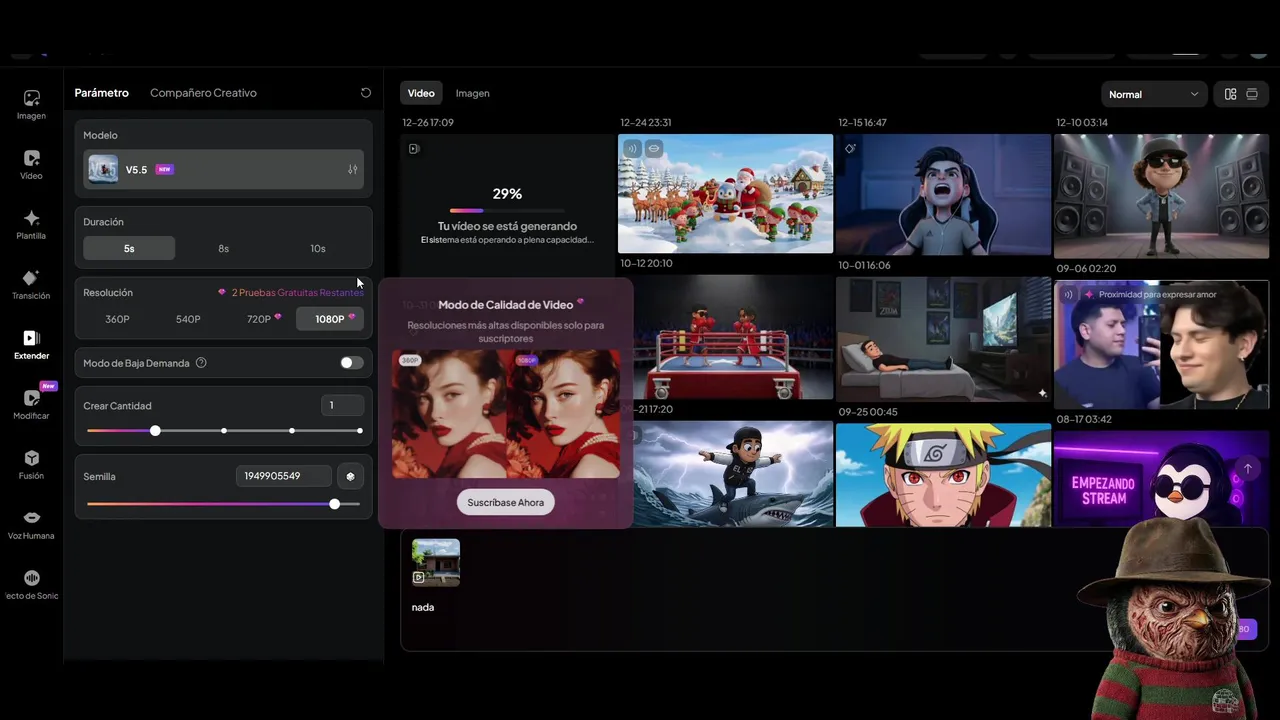Select the Extender tool in sidebar
The image size is (1280, 720).
[x=31, y=344]
